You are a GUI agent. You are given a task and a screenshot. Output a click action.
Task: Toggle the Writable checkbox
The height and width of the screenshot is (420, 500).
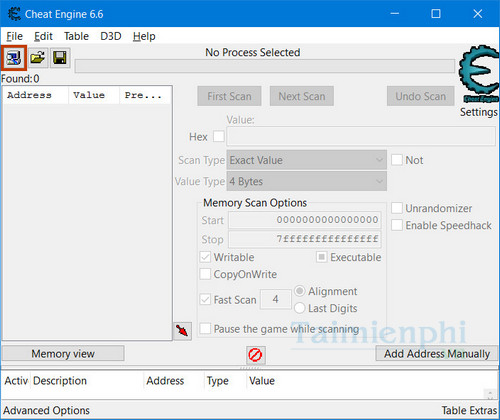[205, 257]
